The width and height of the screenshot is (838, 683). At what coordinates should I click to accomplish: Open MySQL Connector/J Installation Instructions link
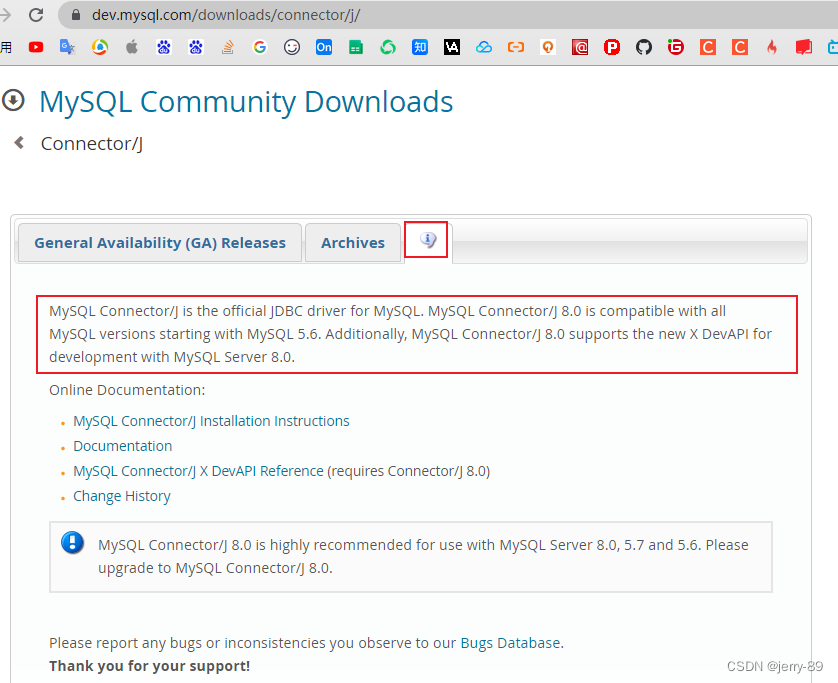(x=211, y=421)
